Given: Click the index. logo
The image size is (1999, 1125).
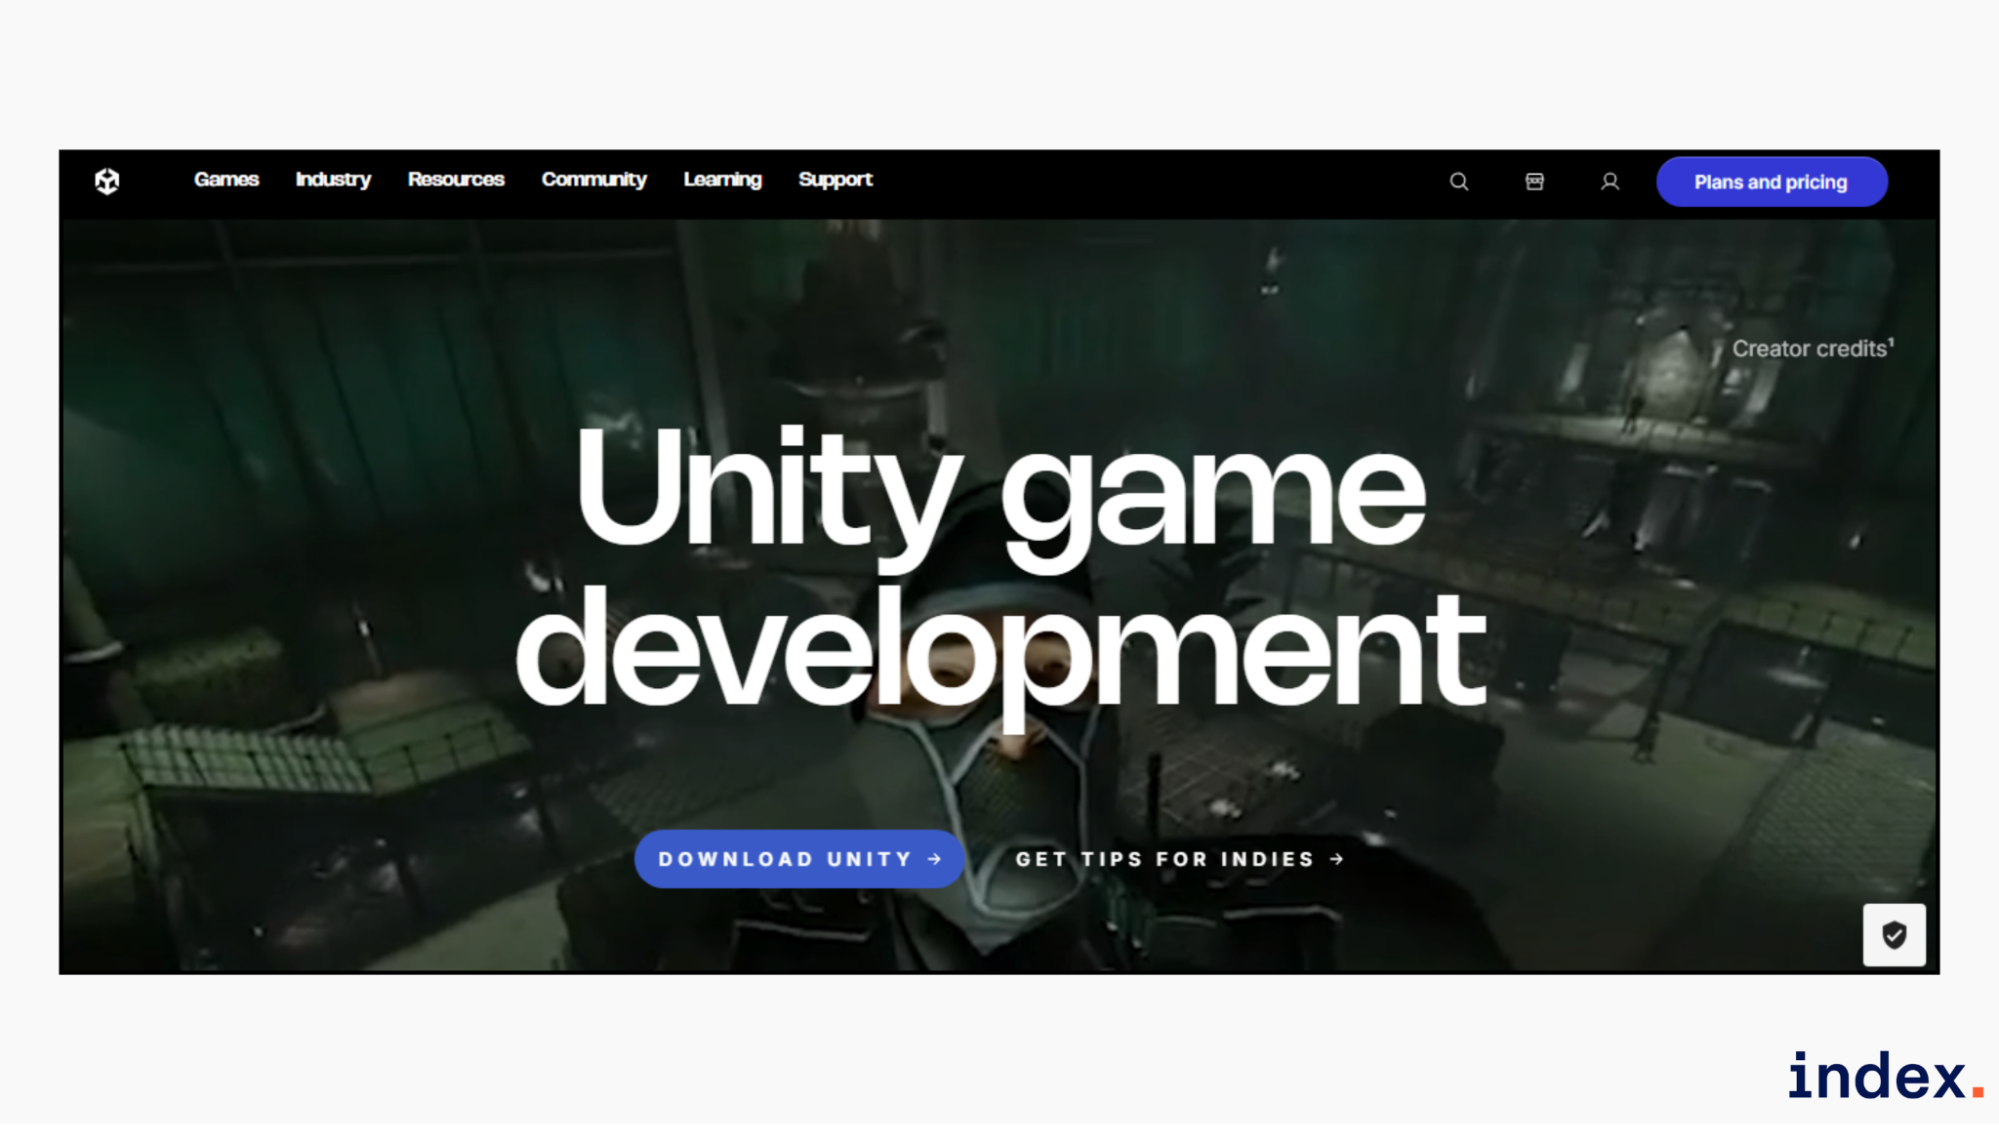Looking at the screenshot, I should coord(1885,1076).
